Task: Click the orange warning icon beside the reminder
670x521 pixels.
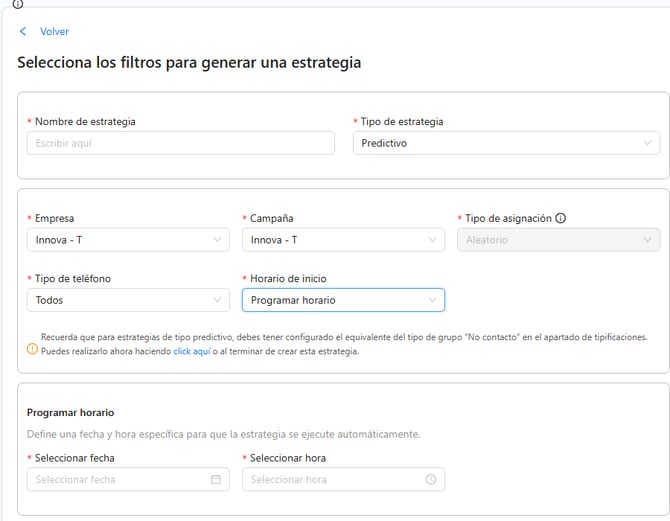Action: 32,350
